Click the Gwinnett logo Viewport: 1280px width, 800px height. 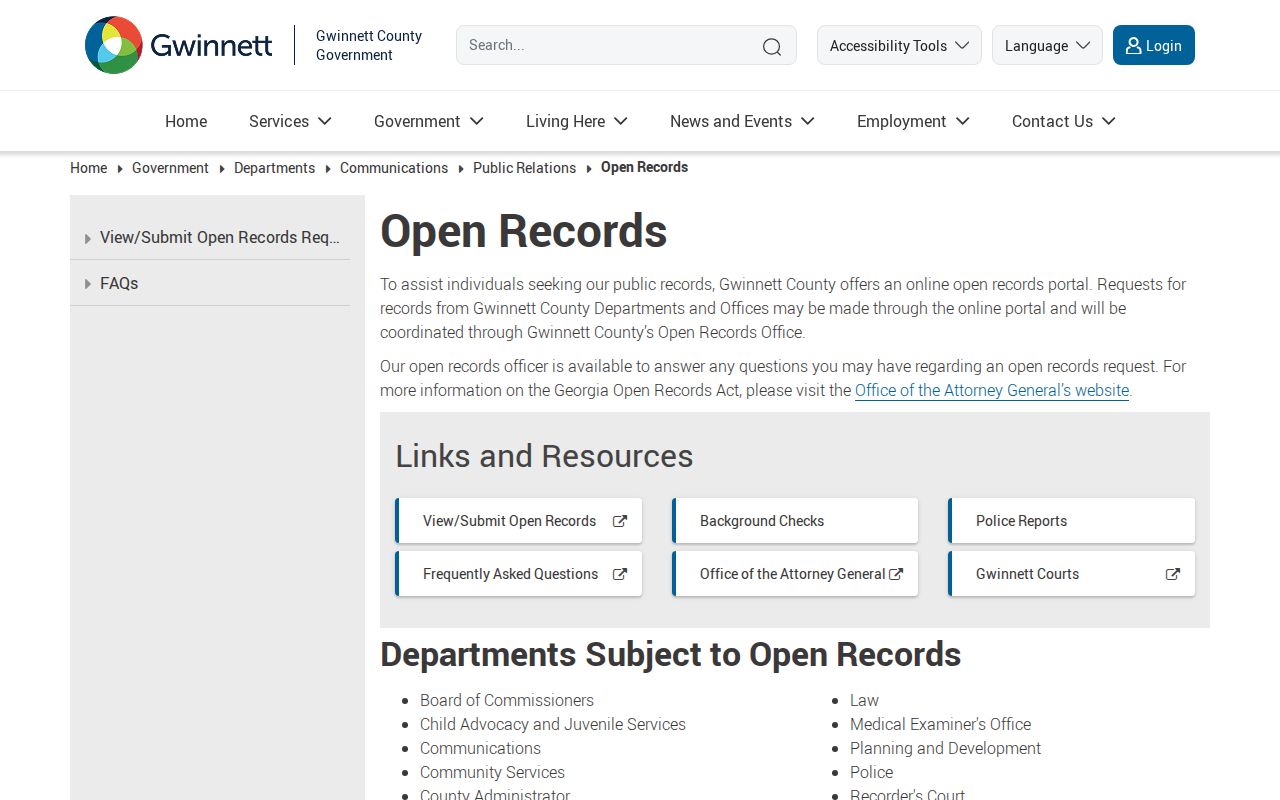178,45
